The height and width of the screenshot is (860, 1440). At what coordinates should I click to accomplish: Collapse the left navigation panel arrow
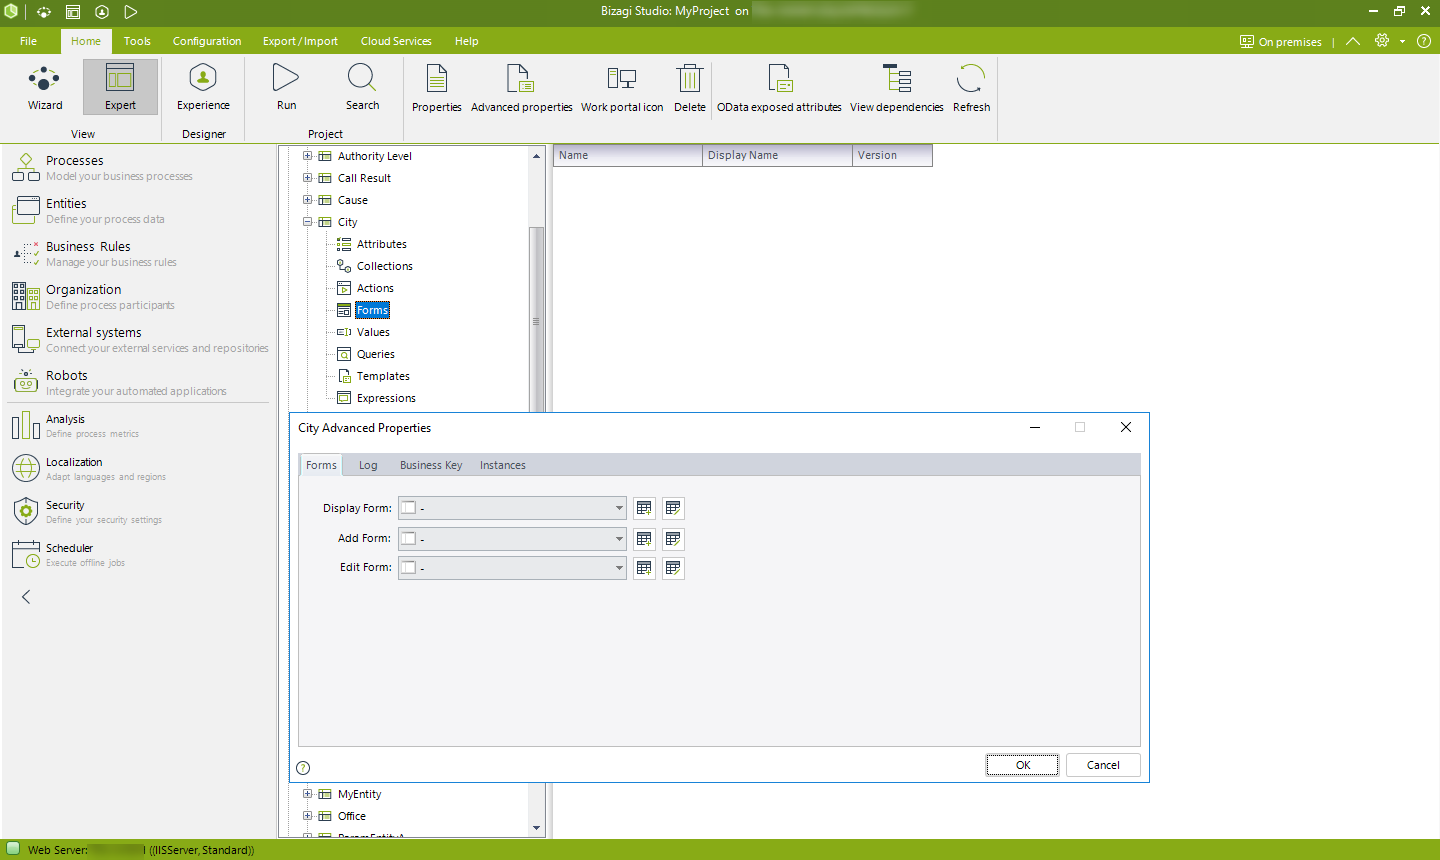pyautogui.click(x=26, y=597)
